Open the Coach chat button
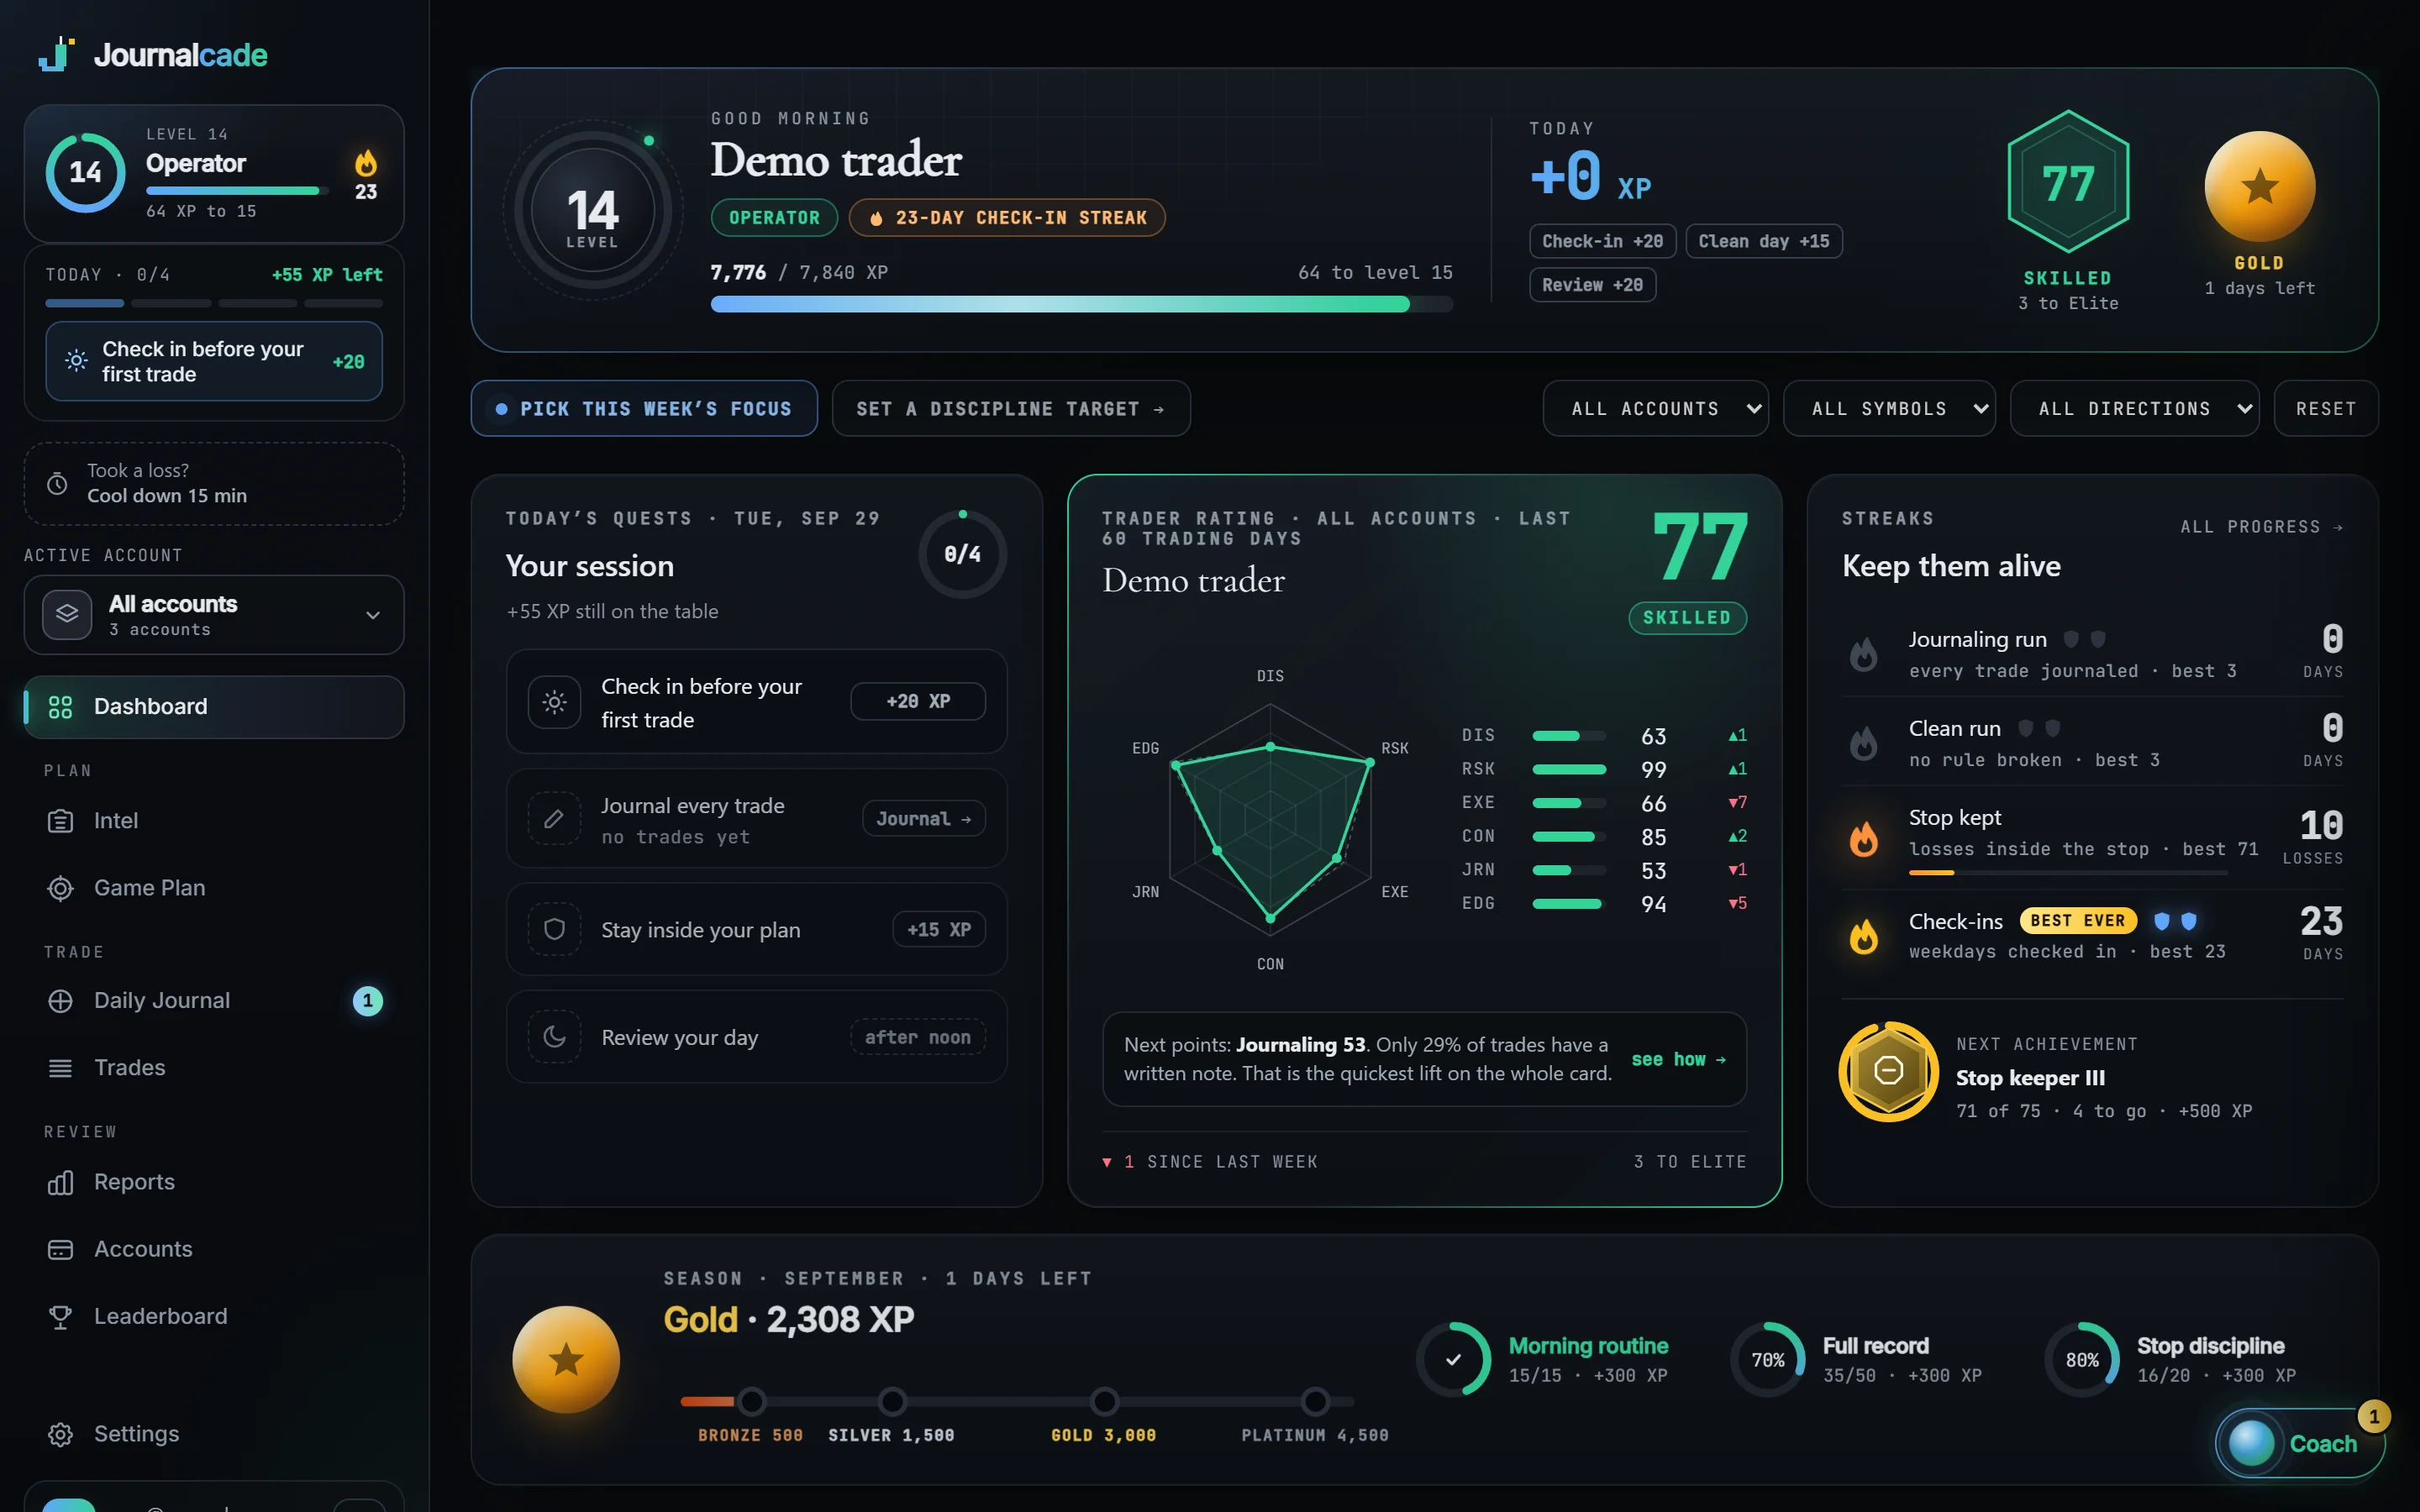Image resolution: width=2420 pixels, height=1512 pixels. 2300,1443
